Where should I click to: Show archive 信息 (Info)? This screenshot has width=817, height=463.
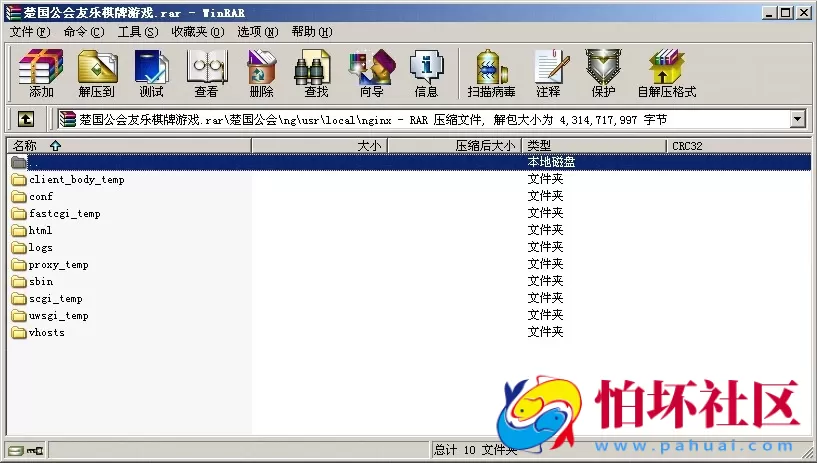coord(426,73)
